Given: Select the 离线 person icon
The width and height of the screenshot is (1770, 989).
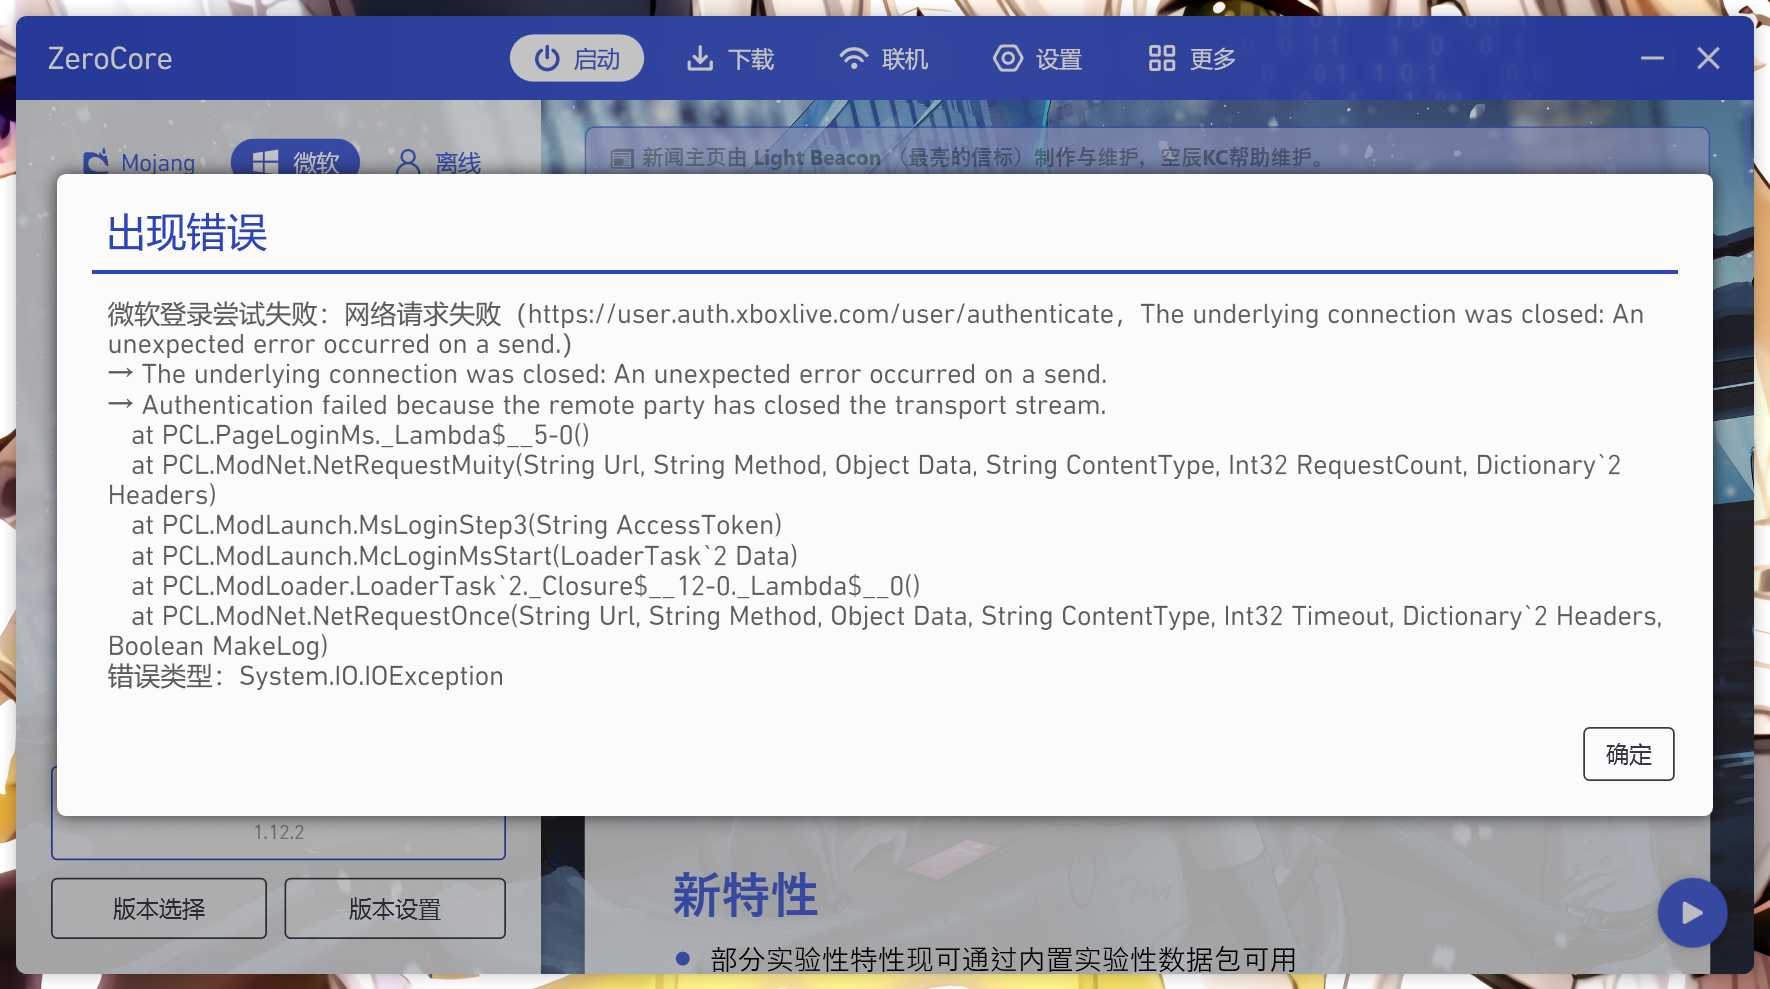Looking at the screenshot, I should 406,162.
